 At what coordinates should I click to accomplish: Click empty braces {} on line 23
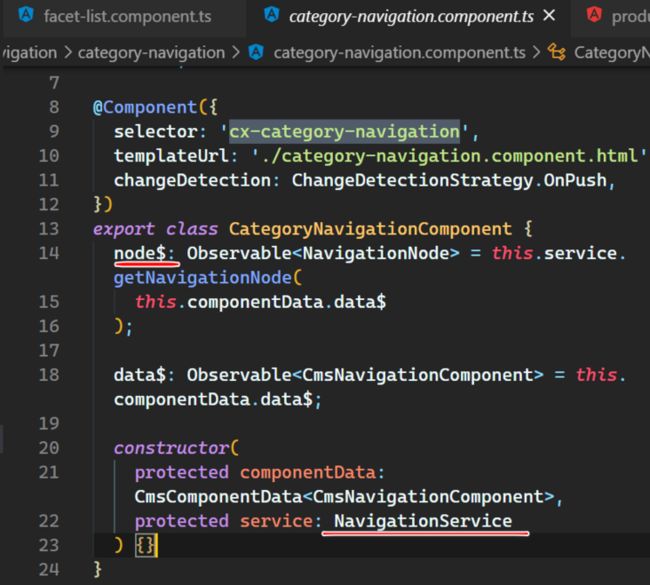146,545
